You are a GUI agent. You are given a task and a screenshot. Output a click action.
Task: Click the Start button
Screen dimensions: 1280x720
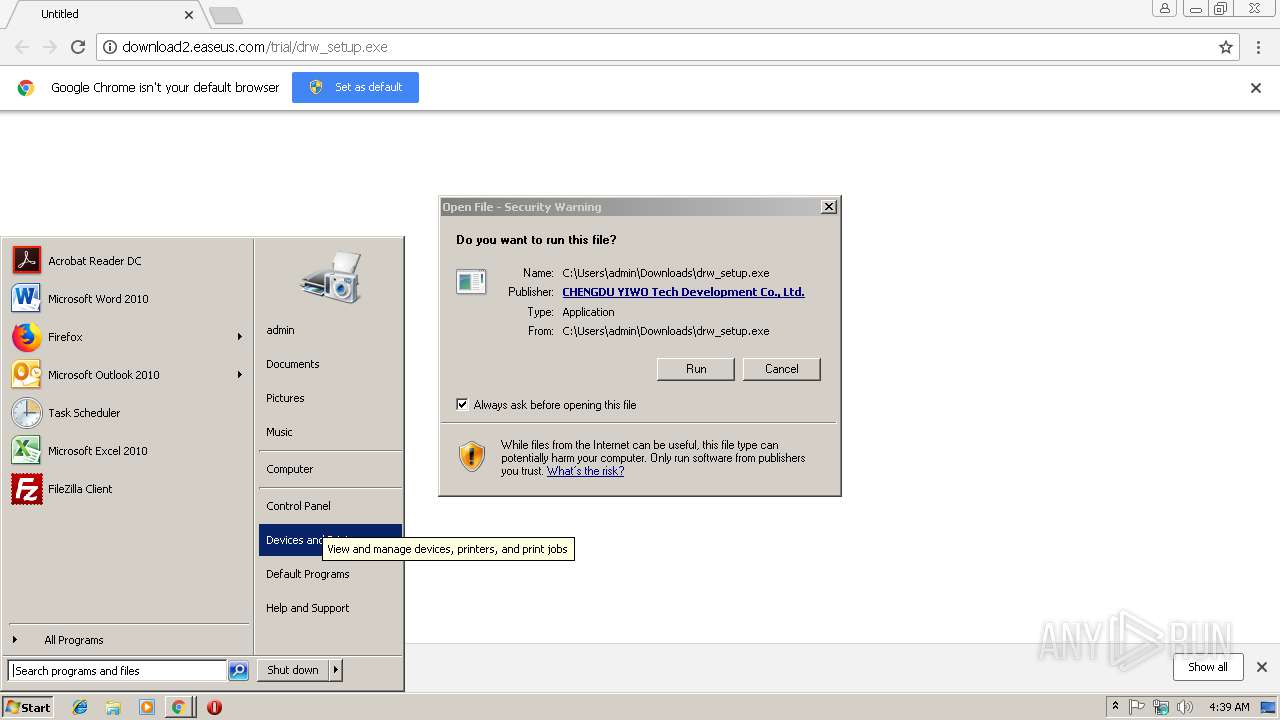click(x=28, y=707)
